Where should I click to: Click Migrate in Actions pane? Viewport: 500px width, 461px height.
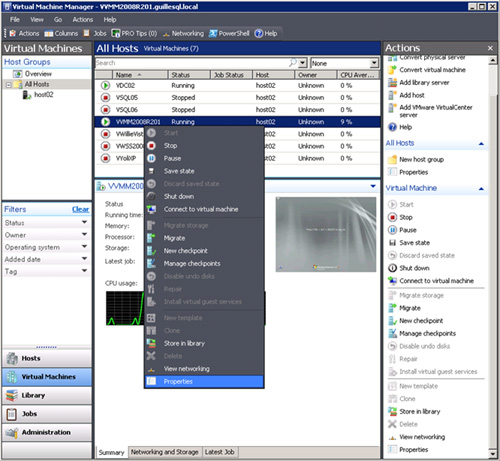click(410, 308)
